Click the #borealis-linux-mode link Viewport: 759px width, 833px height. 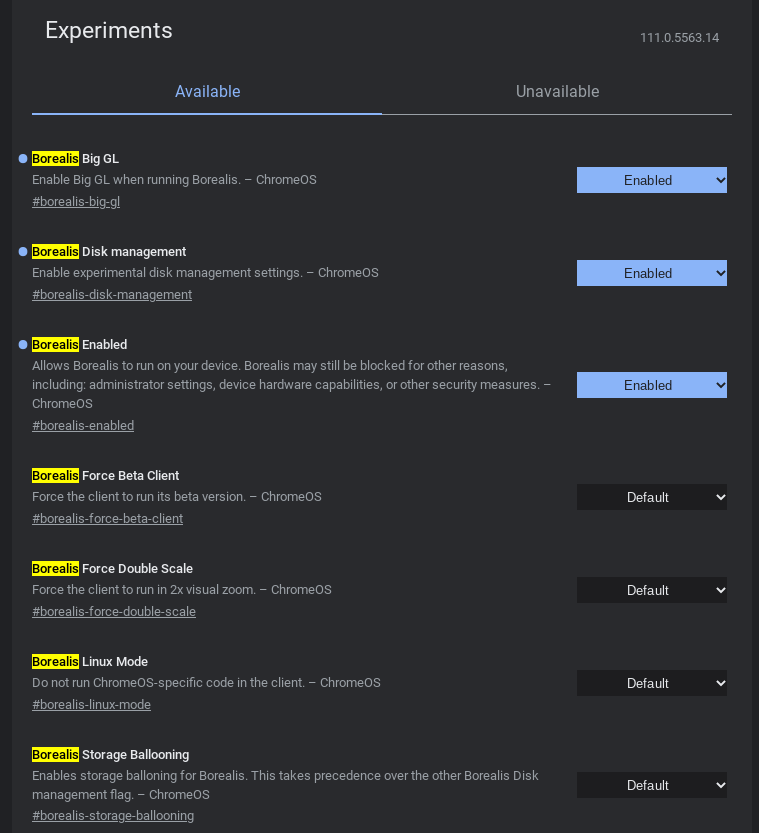point(91,705)
